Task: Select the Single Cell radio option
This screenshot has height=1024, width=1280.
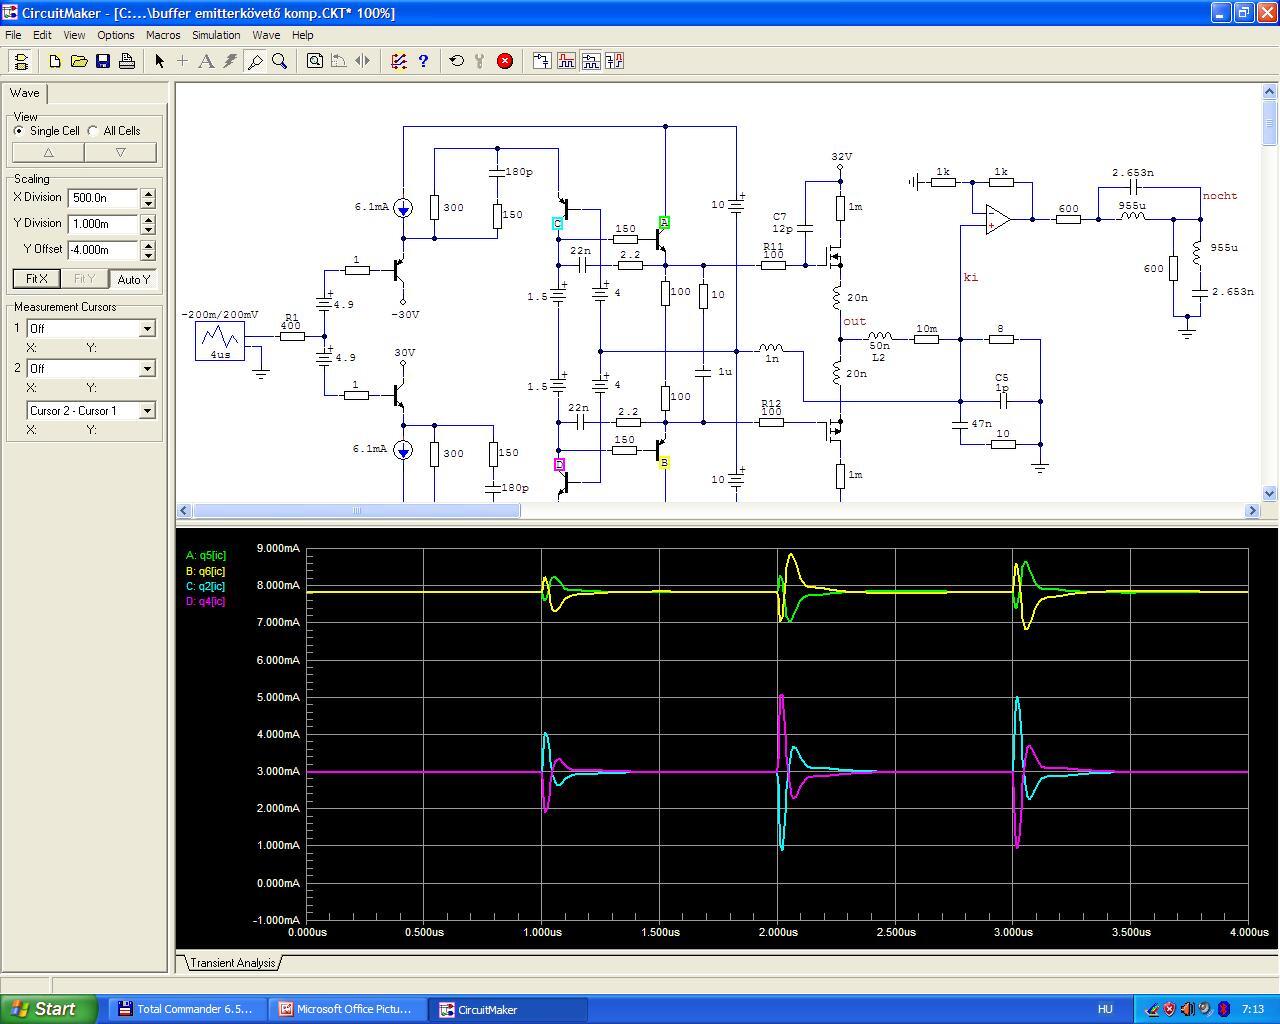Action: click(x=19, y=131)
